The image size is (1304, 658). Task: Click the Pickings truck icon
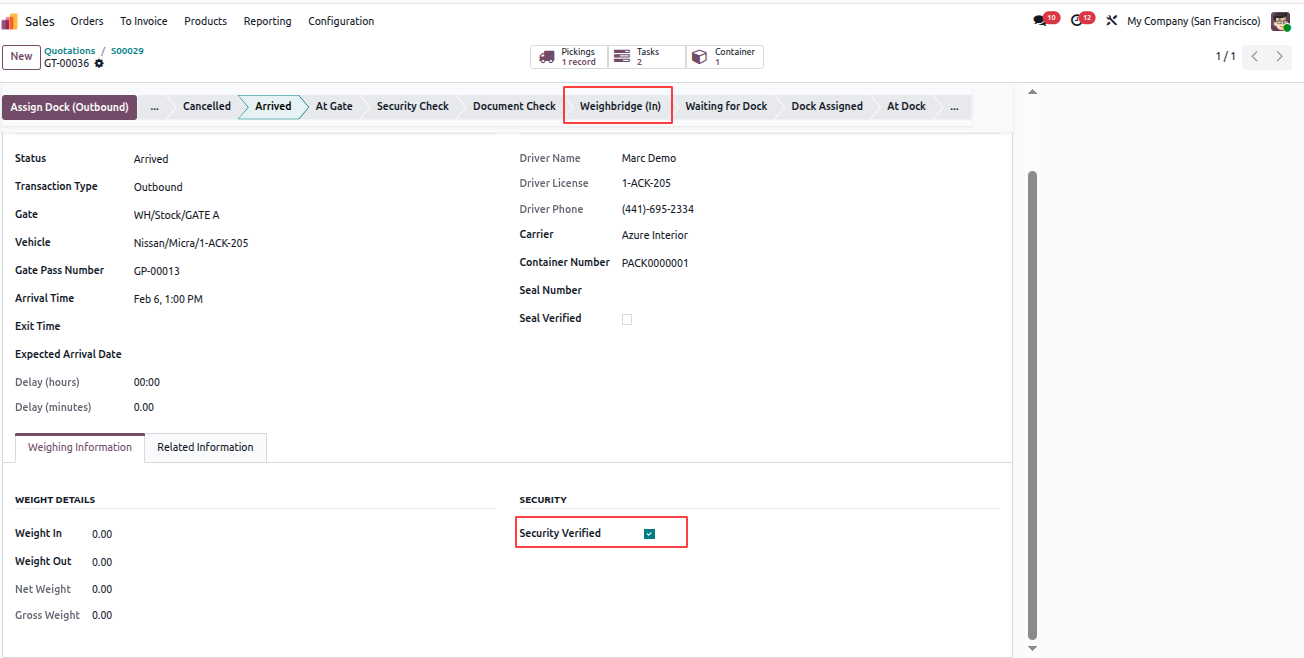(x=547, y=57)
